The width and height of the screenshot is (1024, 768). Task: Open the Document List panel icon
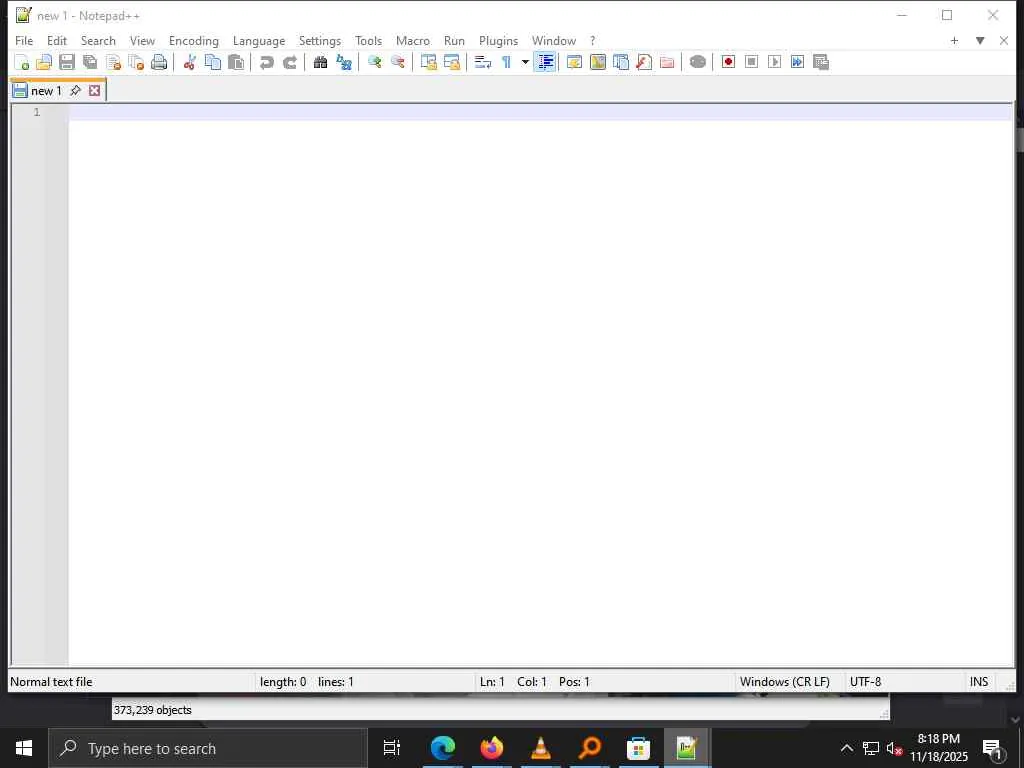coord(621,62)
